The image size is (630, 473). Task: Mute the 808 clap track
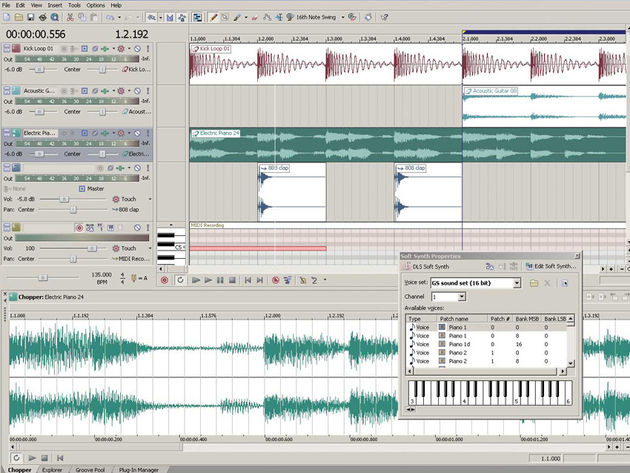pyautogui.click(x=137, y=168)
